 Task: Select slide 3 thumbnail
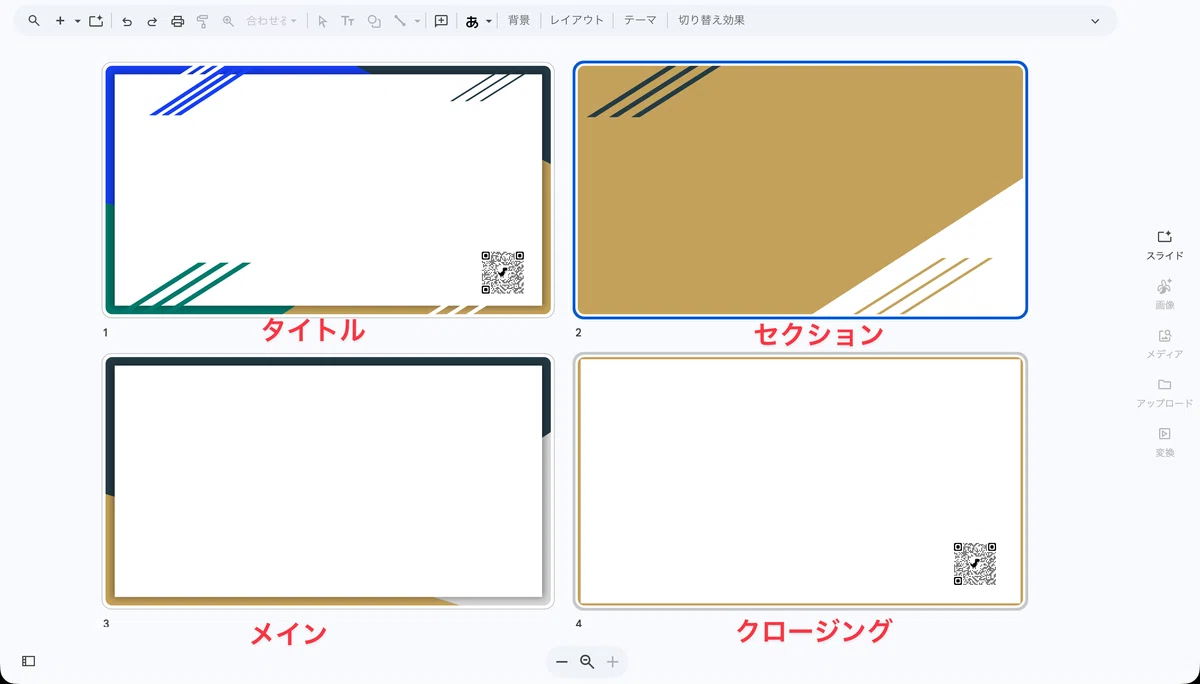pyautogui.click(x=328, y=481)
